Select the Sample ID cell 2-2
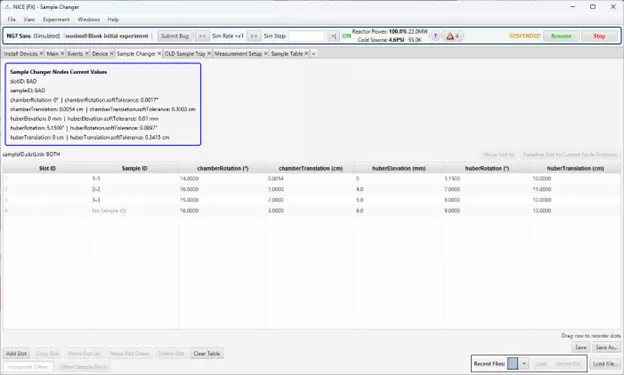Screen dimensions: 624x375 [x=135, y=189]
